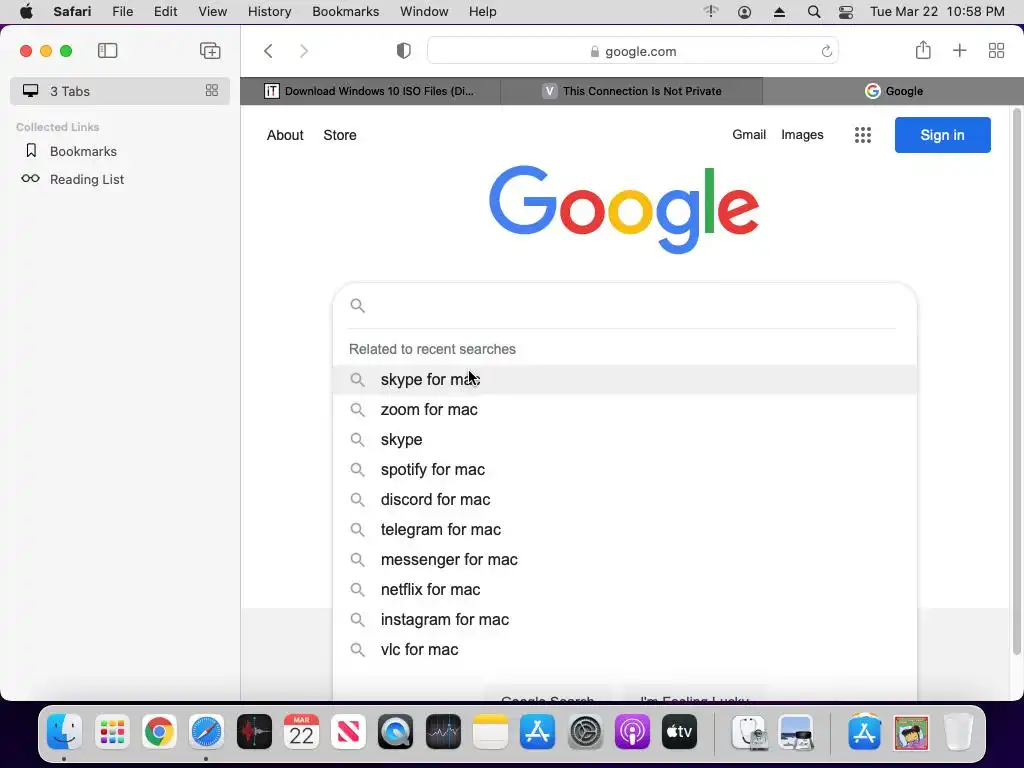Select suggestion 'discord for mac'
The width and height of the screenshot is (1024, 768).
tap(625, 500)
